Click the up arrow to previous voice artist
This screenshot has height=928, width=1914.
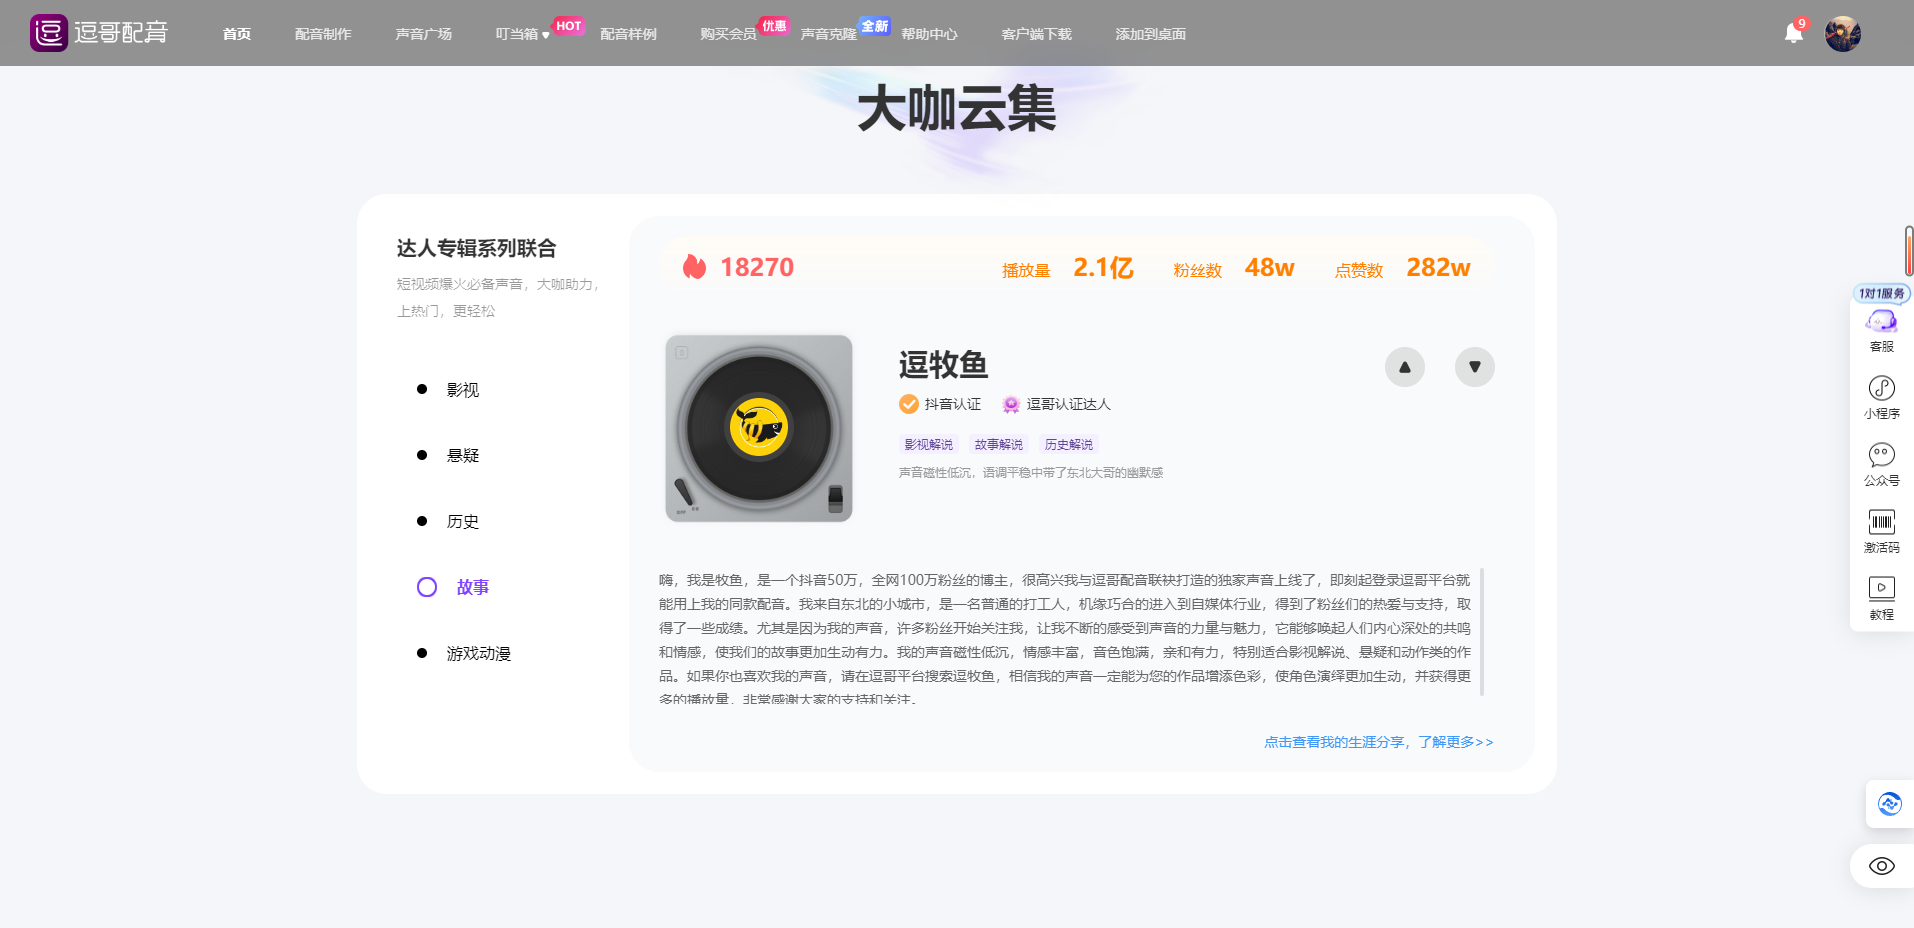coord(1404,367)
